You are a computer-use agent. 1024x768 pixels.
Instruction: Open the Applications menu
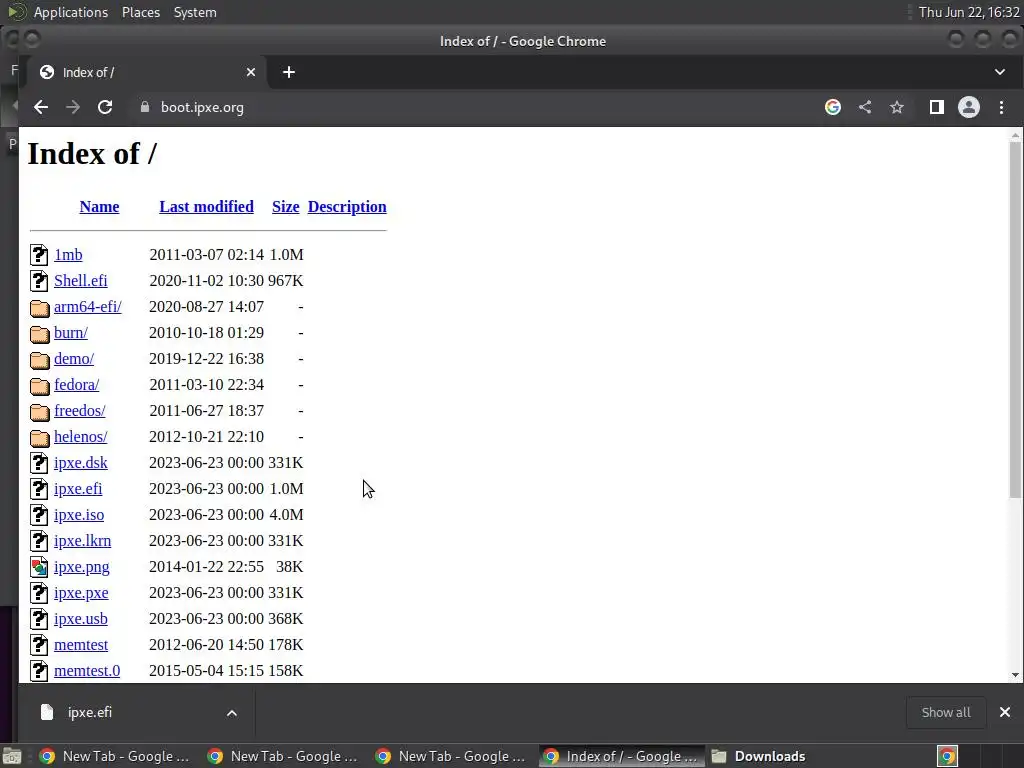coord(71,12)
